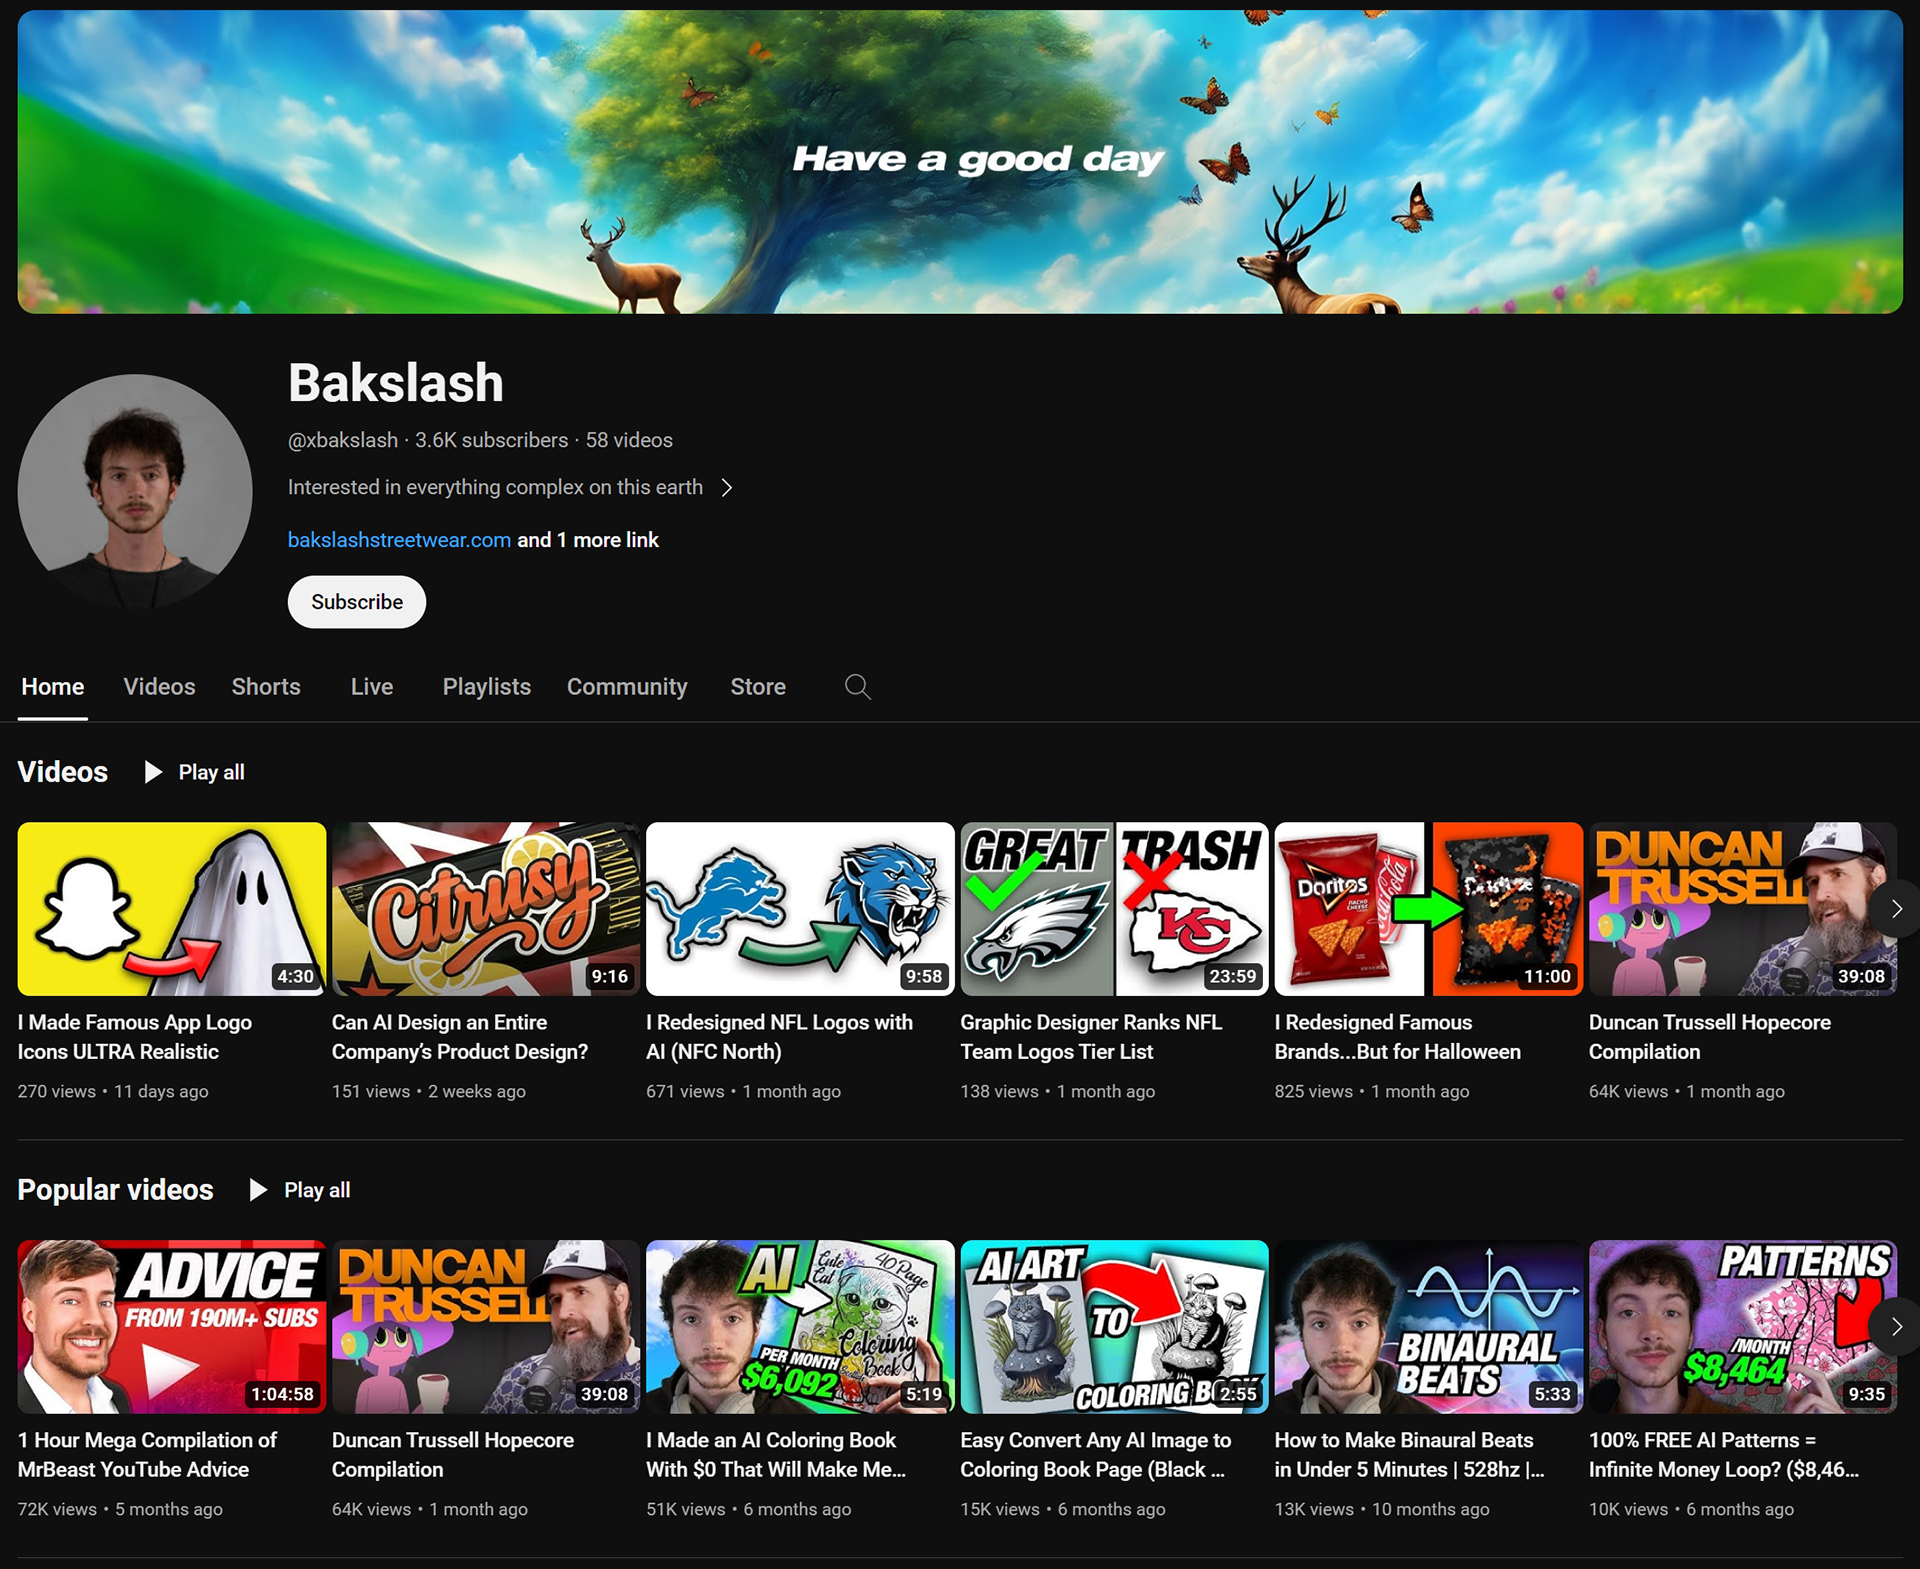Open the Snapchat ghost logo video thumbnail
The height and width of the screenshot is (1569, 1920).
(x=172, y=908)
